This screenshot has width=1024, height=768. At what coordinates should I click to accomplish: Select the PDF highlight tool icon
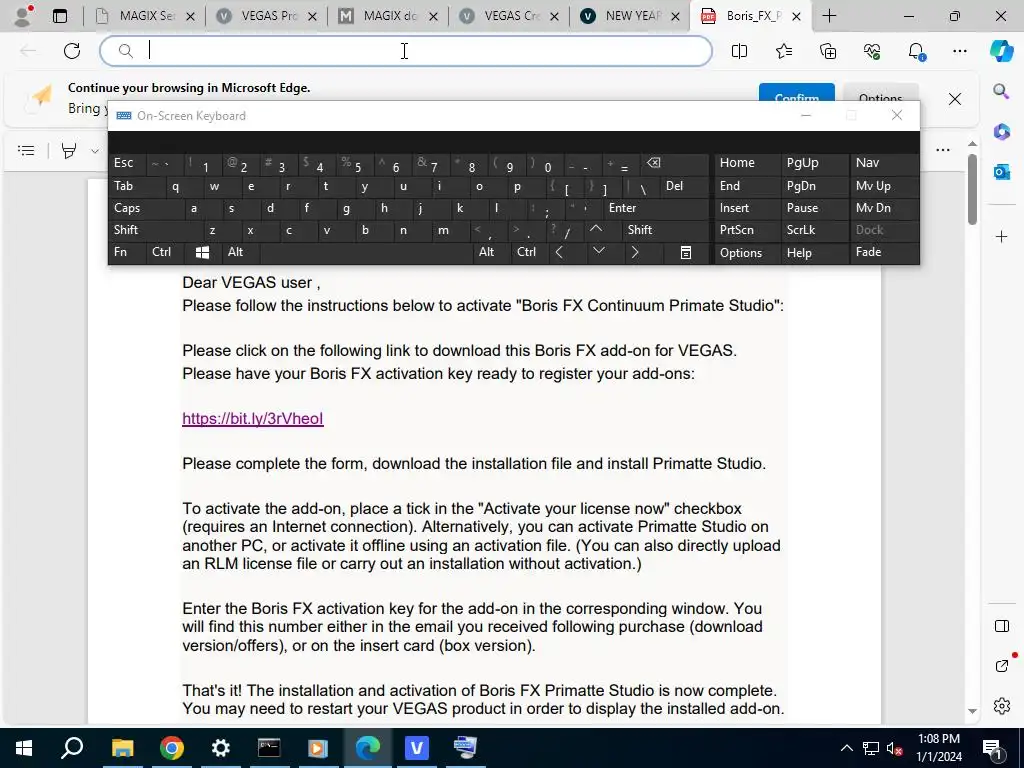pyautogui.click(x=69, y=151)
